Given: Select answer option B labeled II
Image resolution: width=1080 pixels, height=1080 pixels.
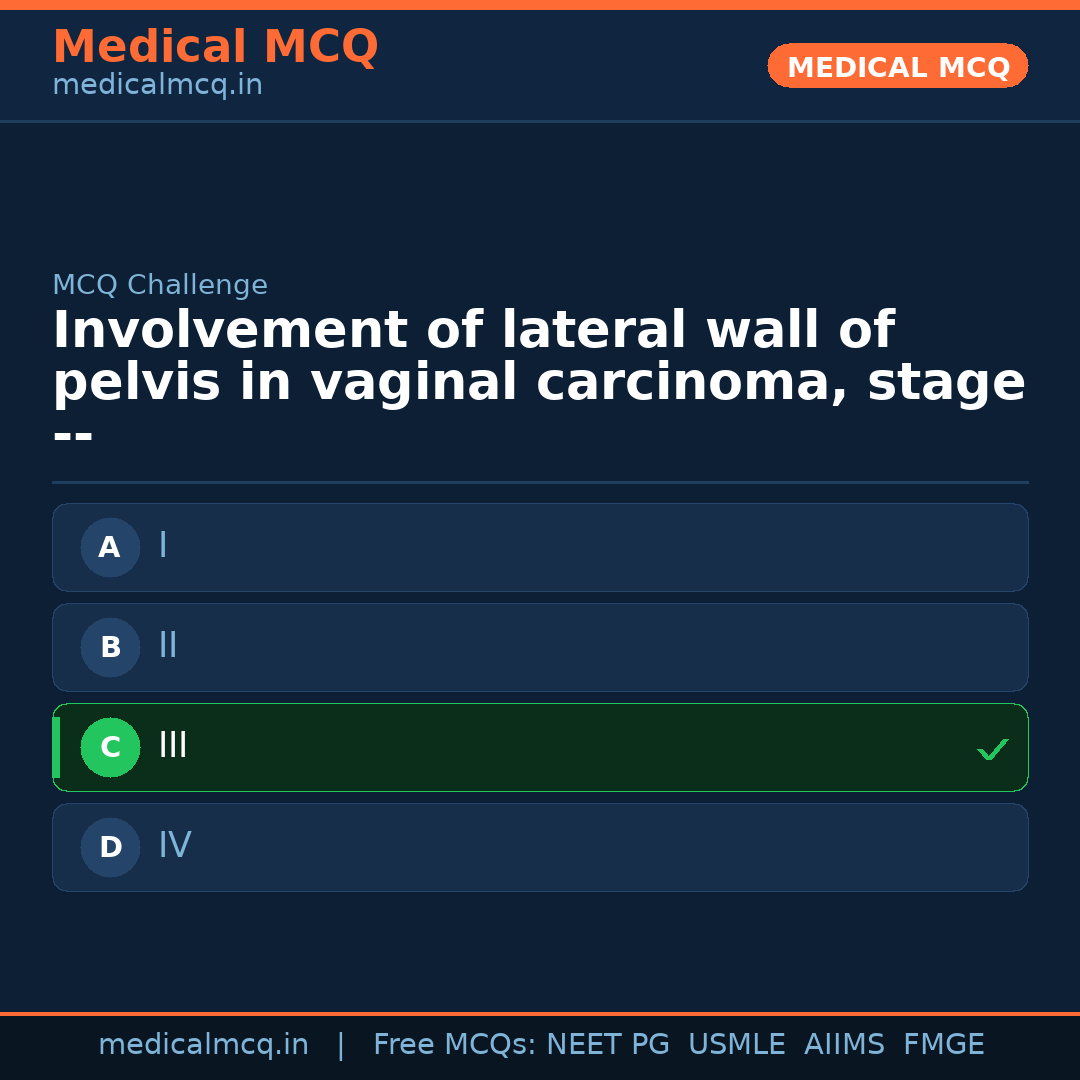Looking at the screenshot, I should pos(540,647).
